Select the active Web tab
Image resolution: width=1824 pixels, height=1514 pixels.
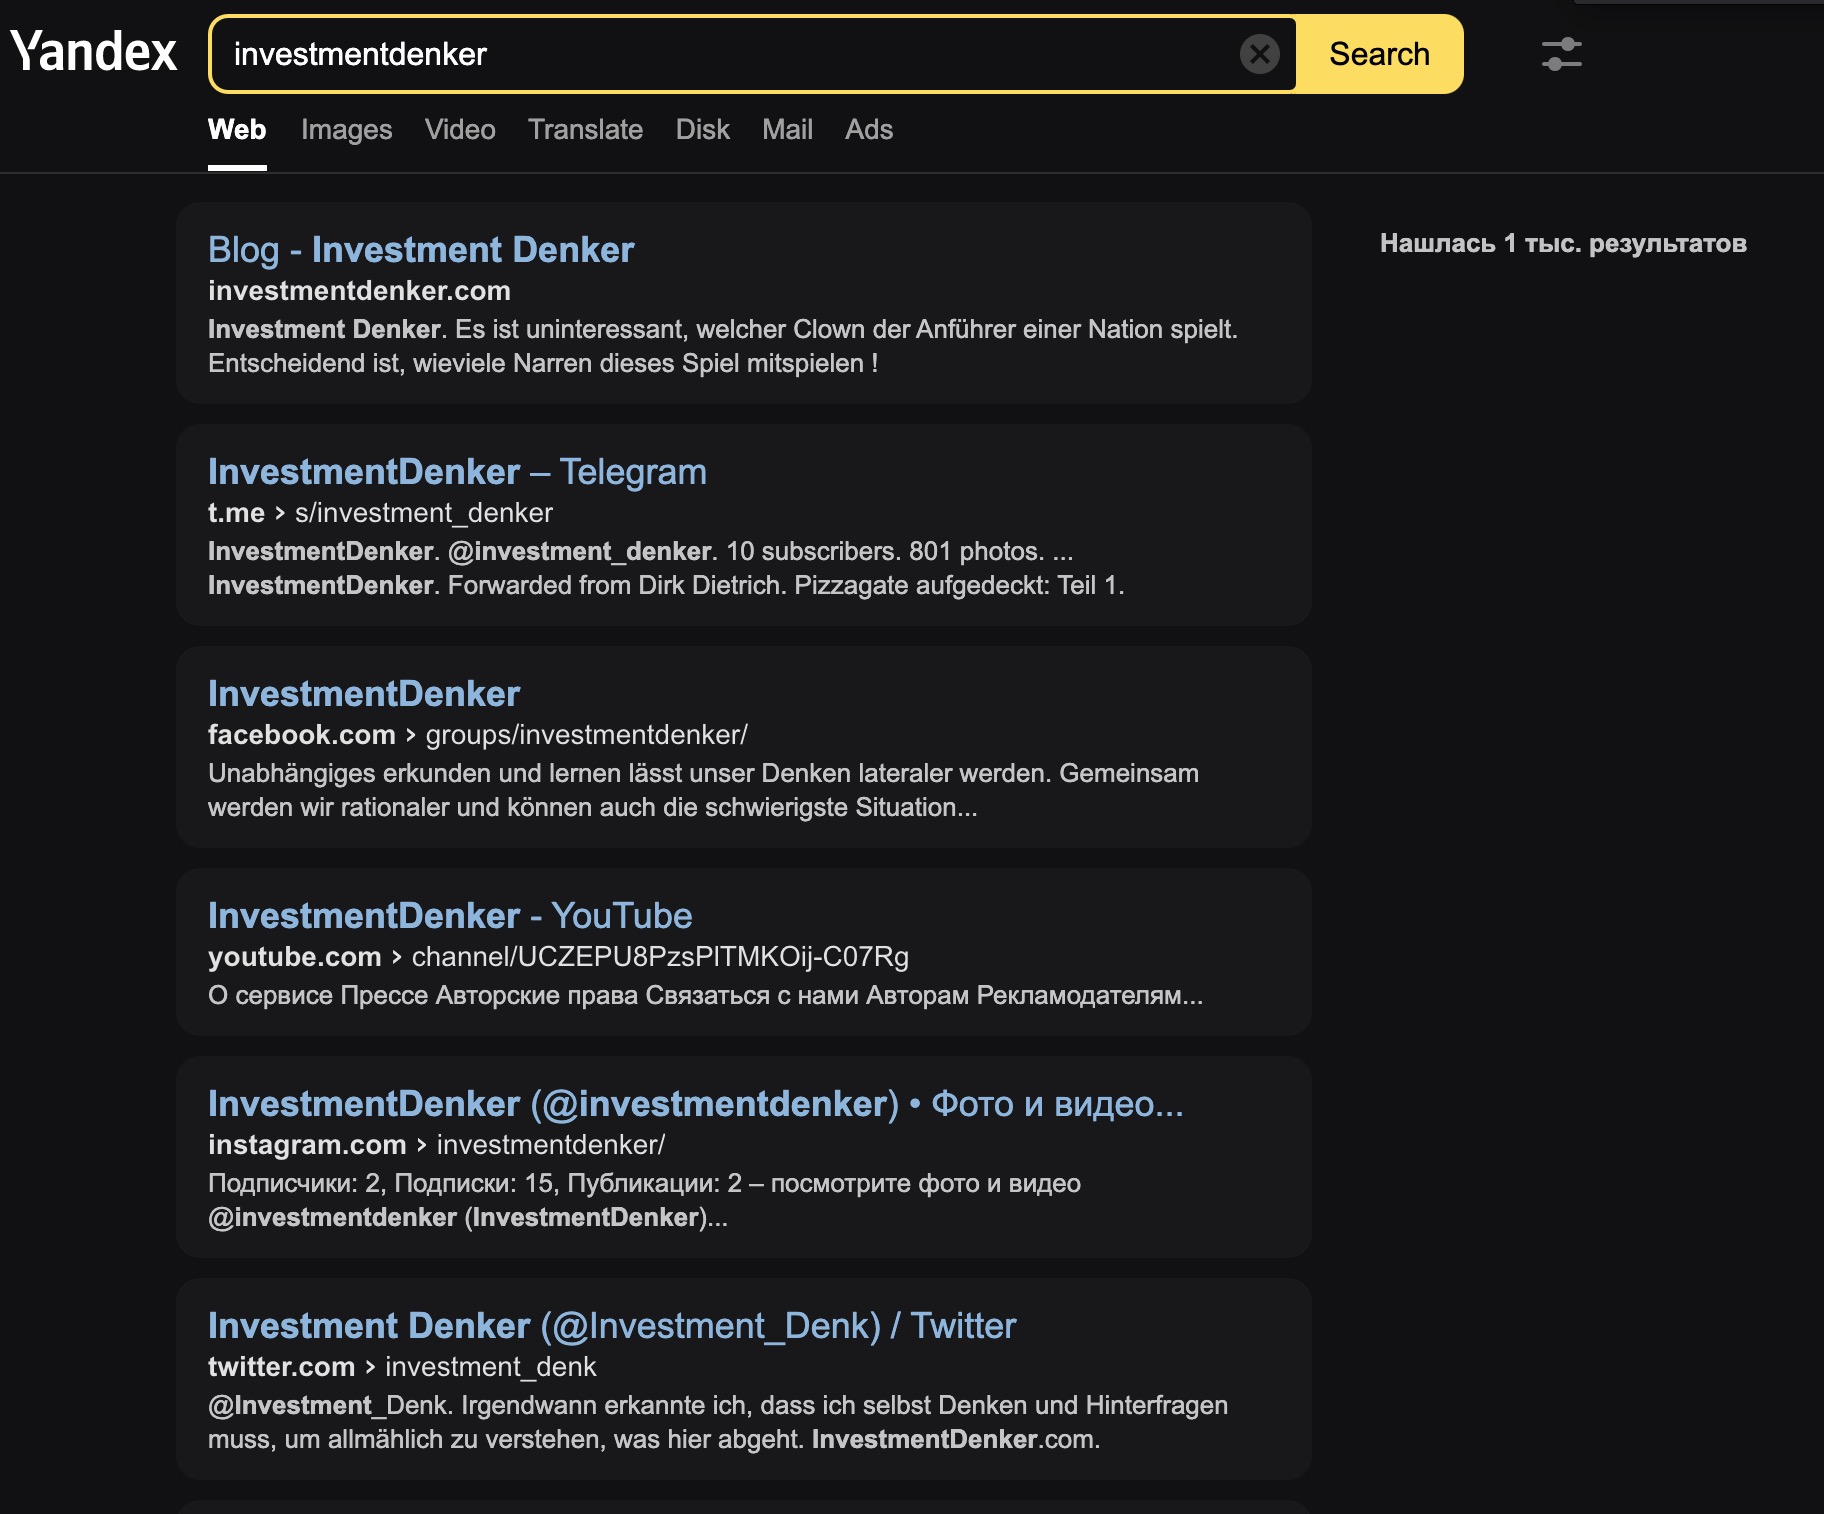(x=237, y=130)
